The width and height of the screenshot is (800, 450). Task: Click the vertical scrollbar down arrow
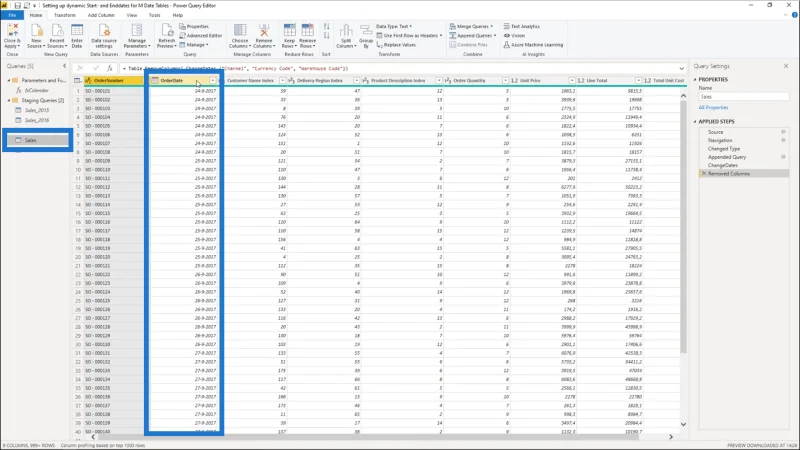(683, 424)
